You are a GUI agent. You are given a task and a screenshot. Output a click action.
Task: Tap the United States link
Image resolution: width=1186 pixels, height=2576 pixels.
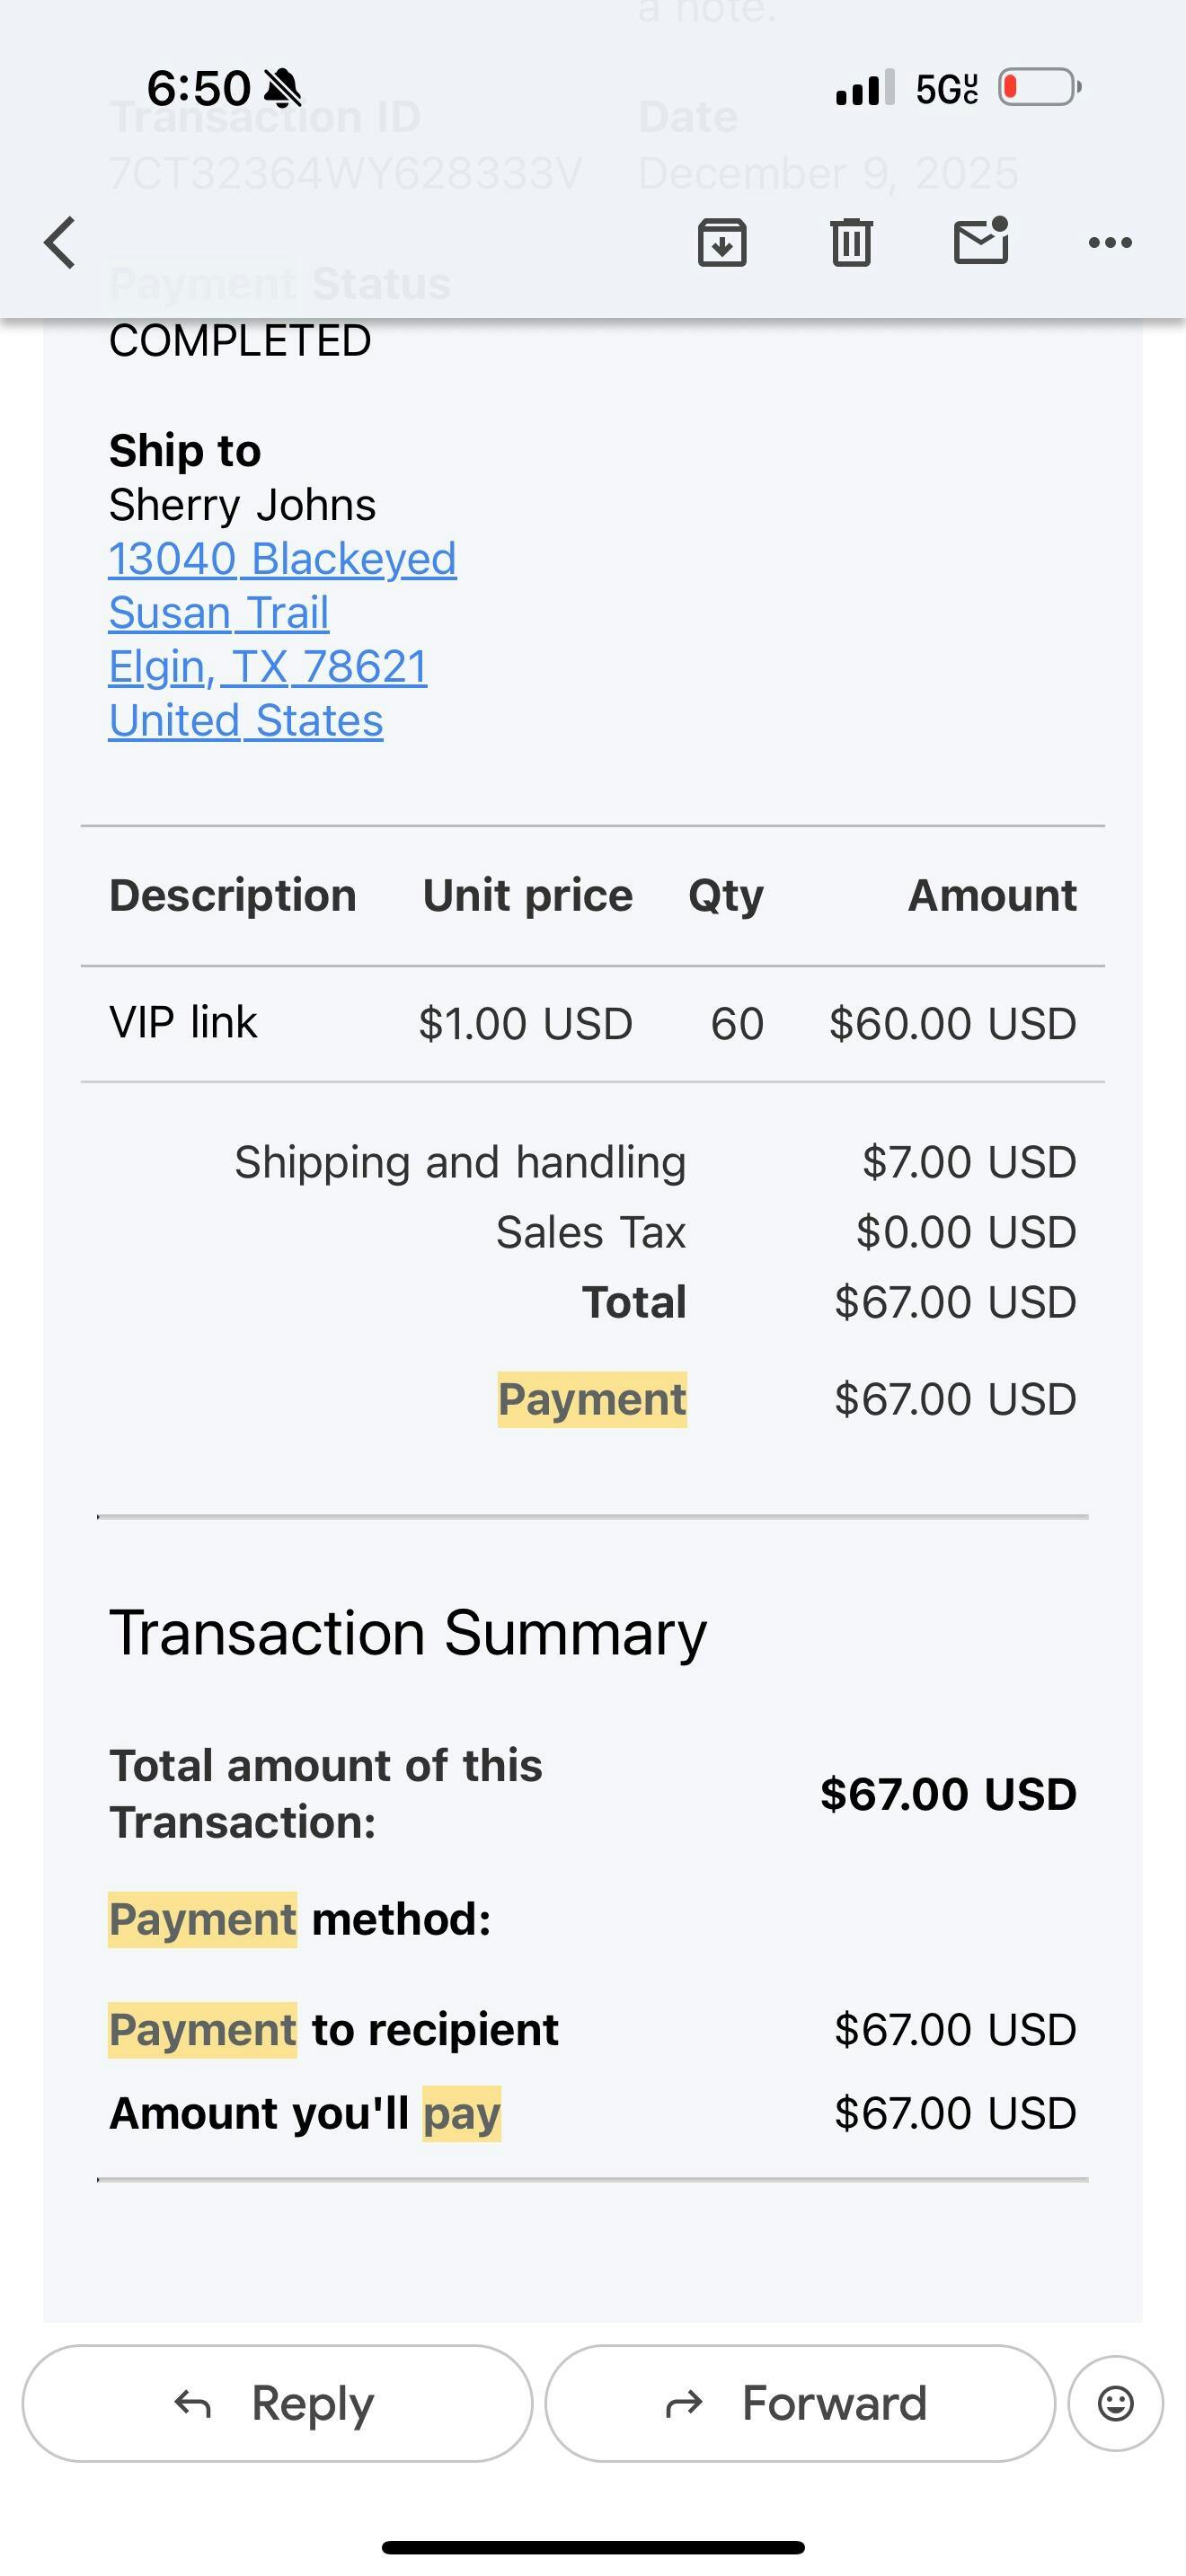(245, 721)
